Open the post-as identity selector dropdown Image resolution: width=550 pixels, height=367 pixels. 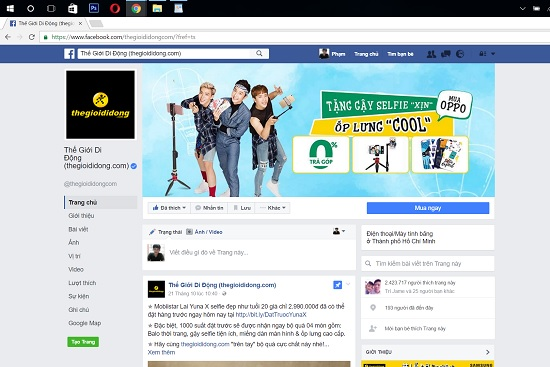pyautogui.click(x=339, y=231)
